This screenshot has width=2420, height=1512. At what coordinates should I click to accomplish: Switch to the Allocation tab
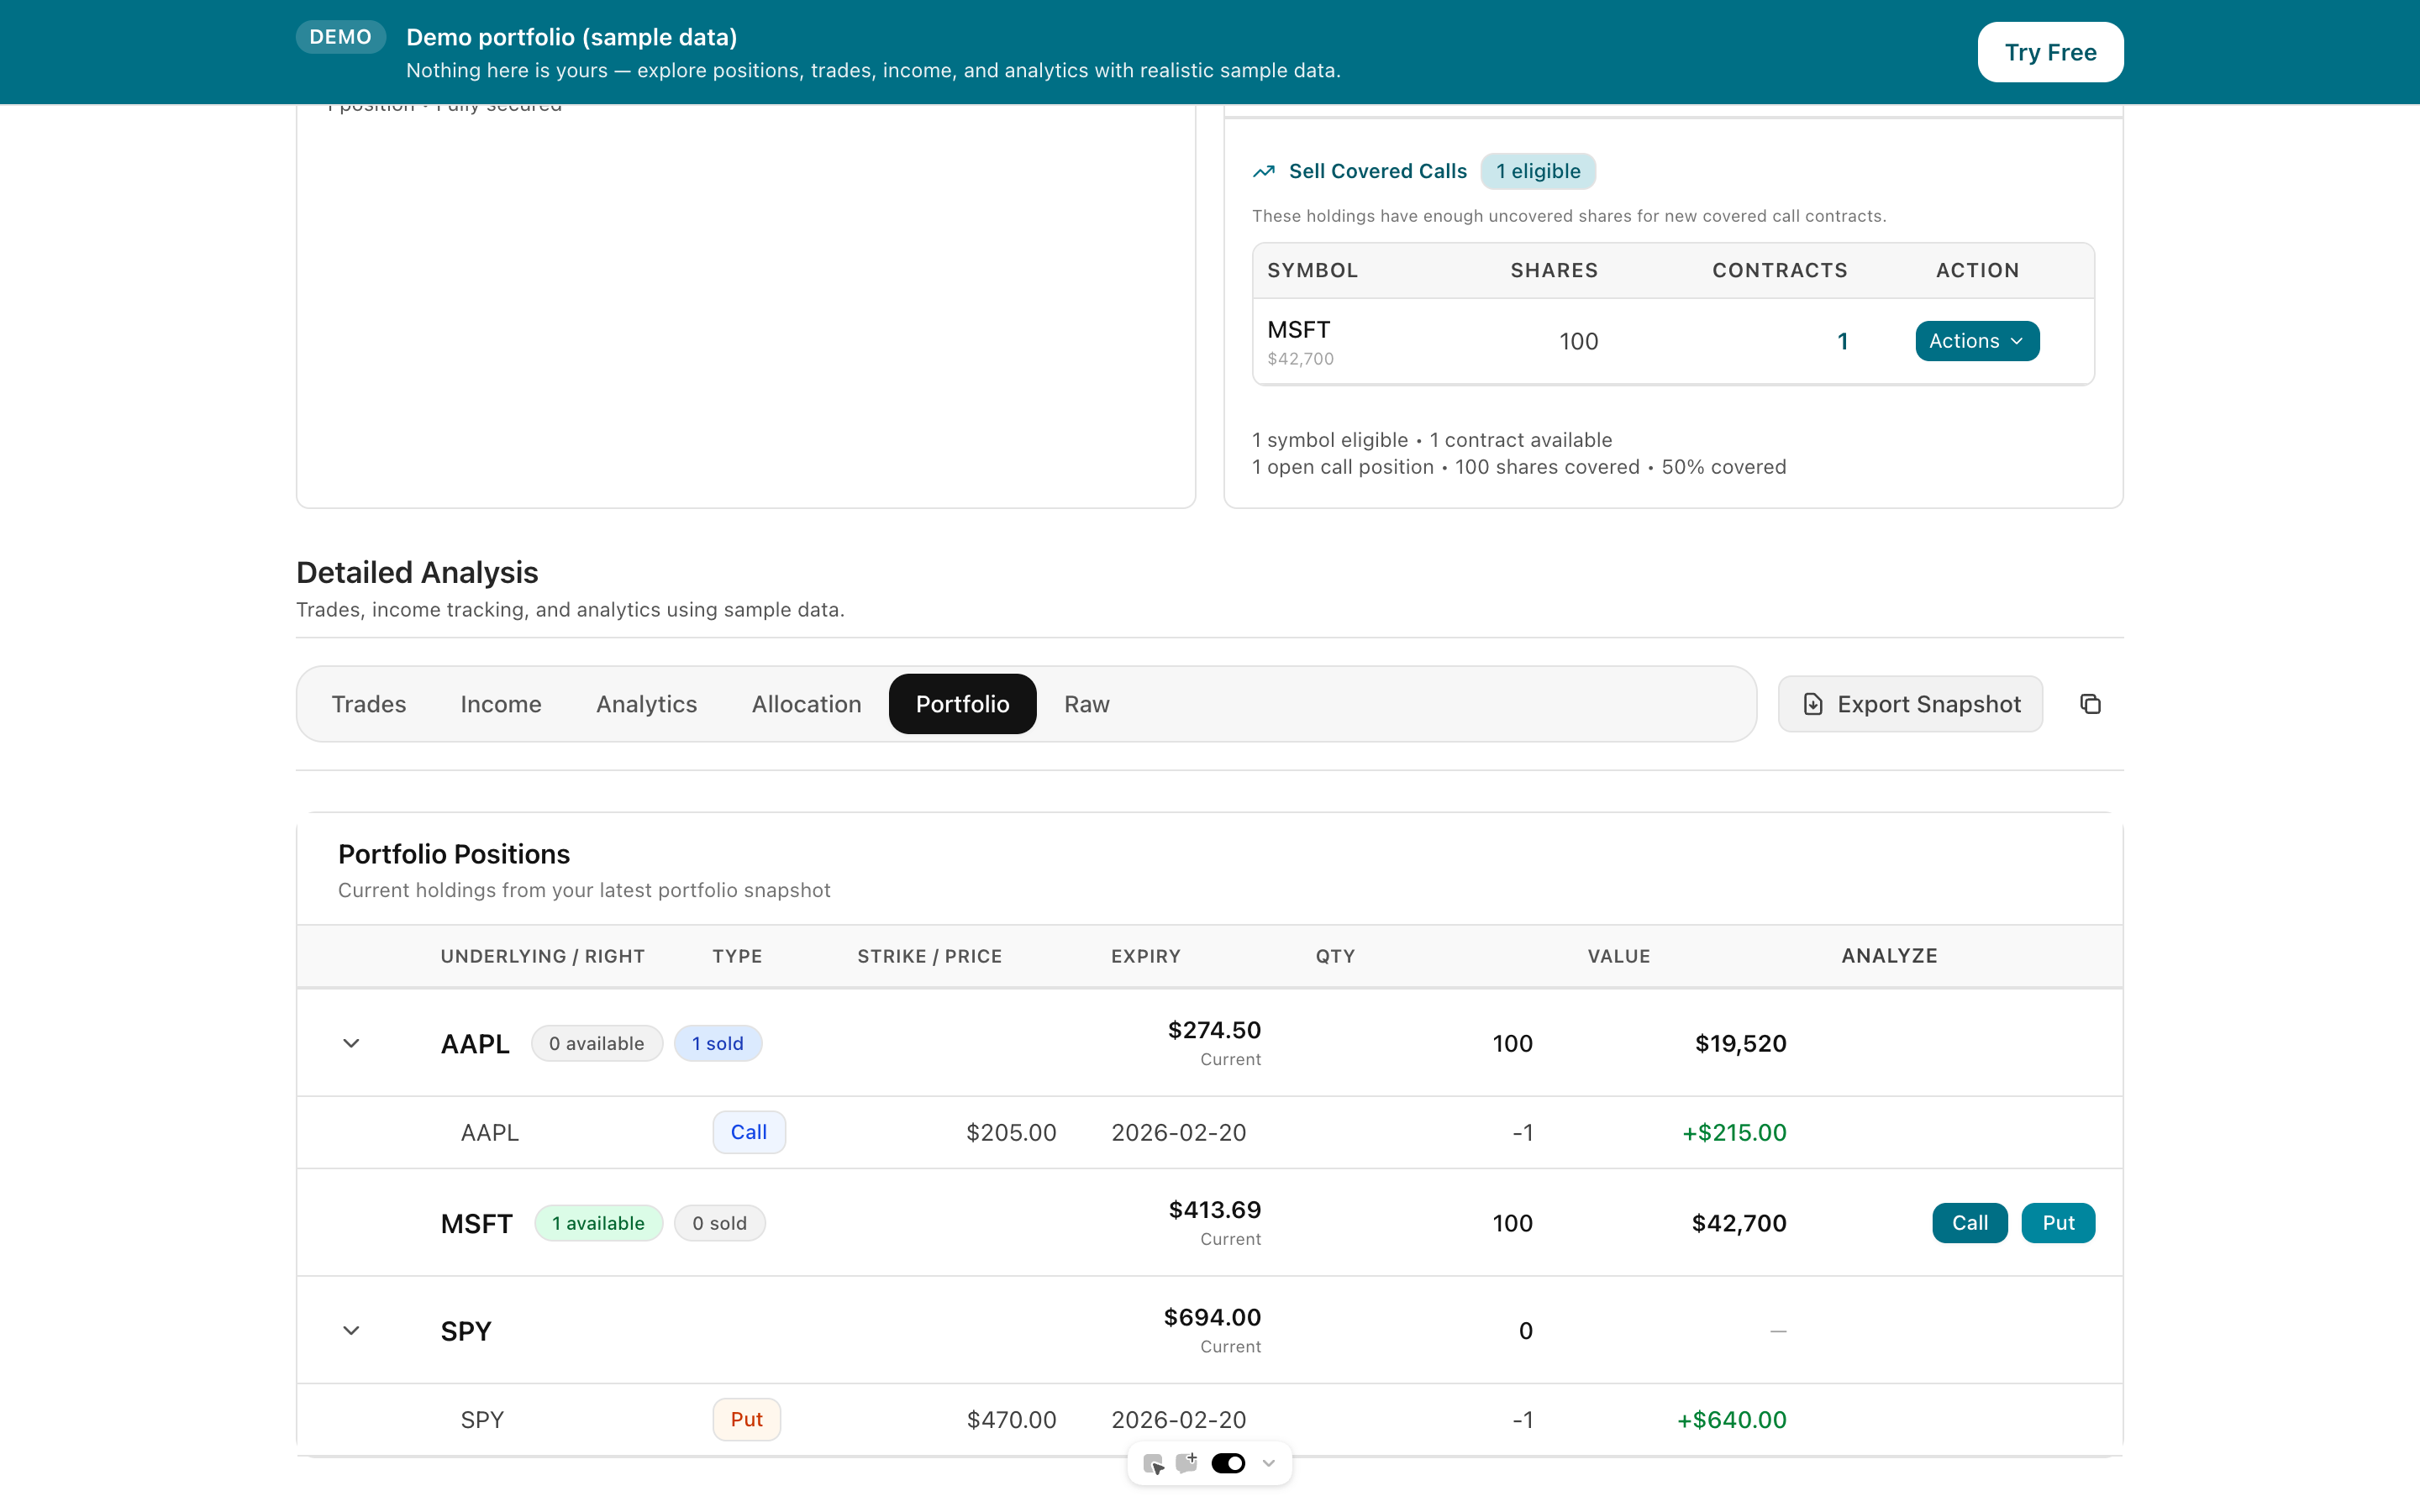point(806,703)
